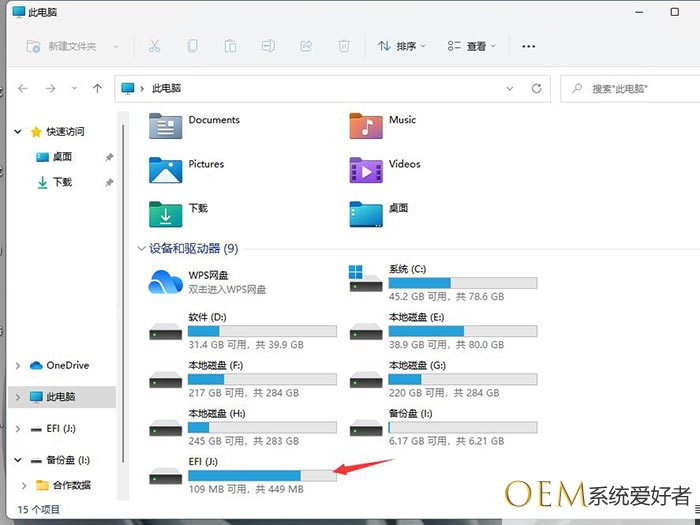Select 此电脑 in the navigation pane
The width and height of the screenshot is (700, 525).
click(x=60, y=397)
